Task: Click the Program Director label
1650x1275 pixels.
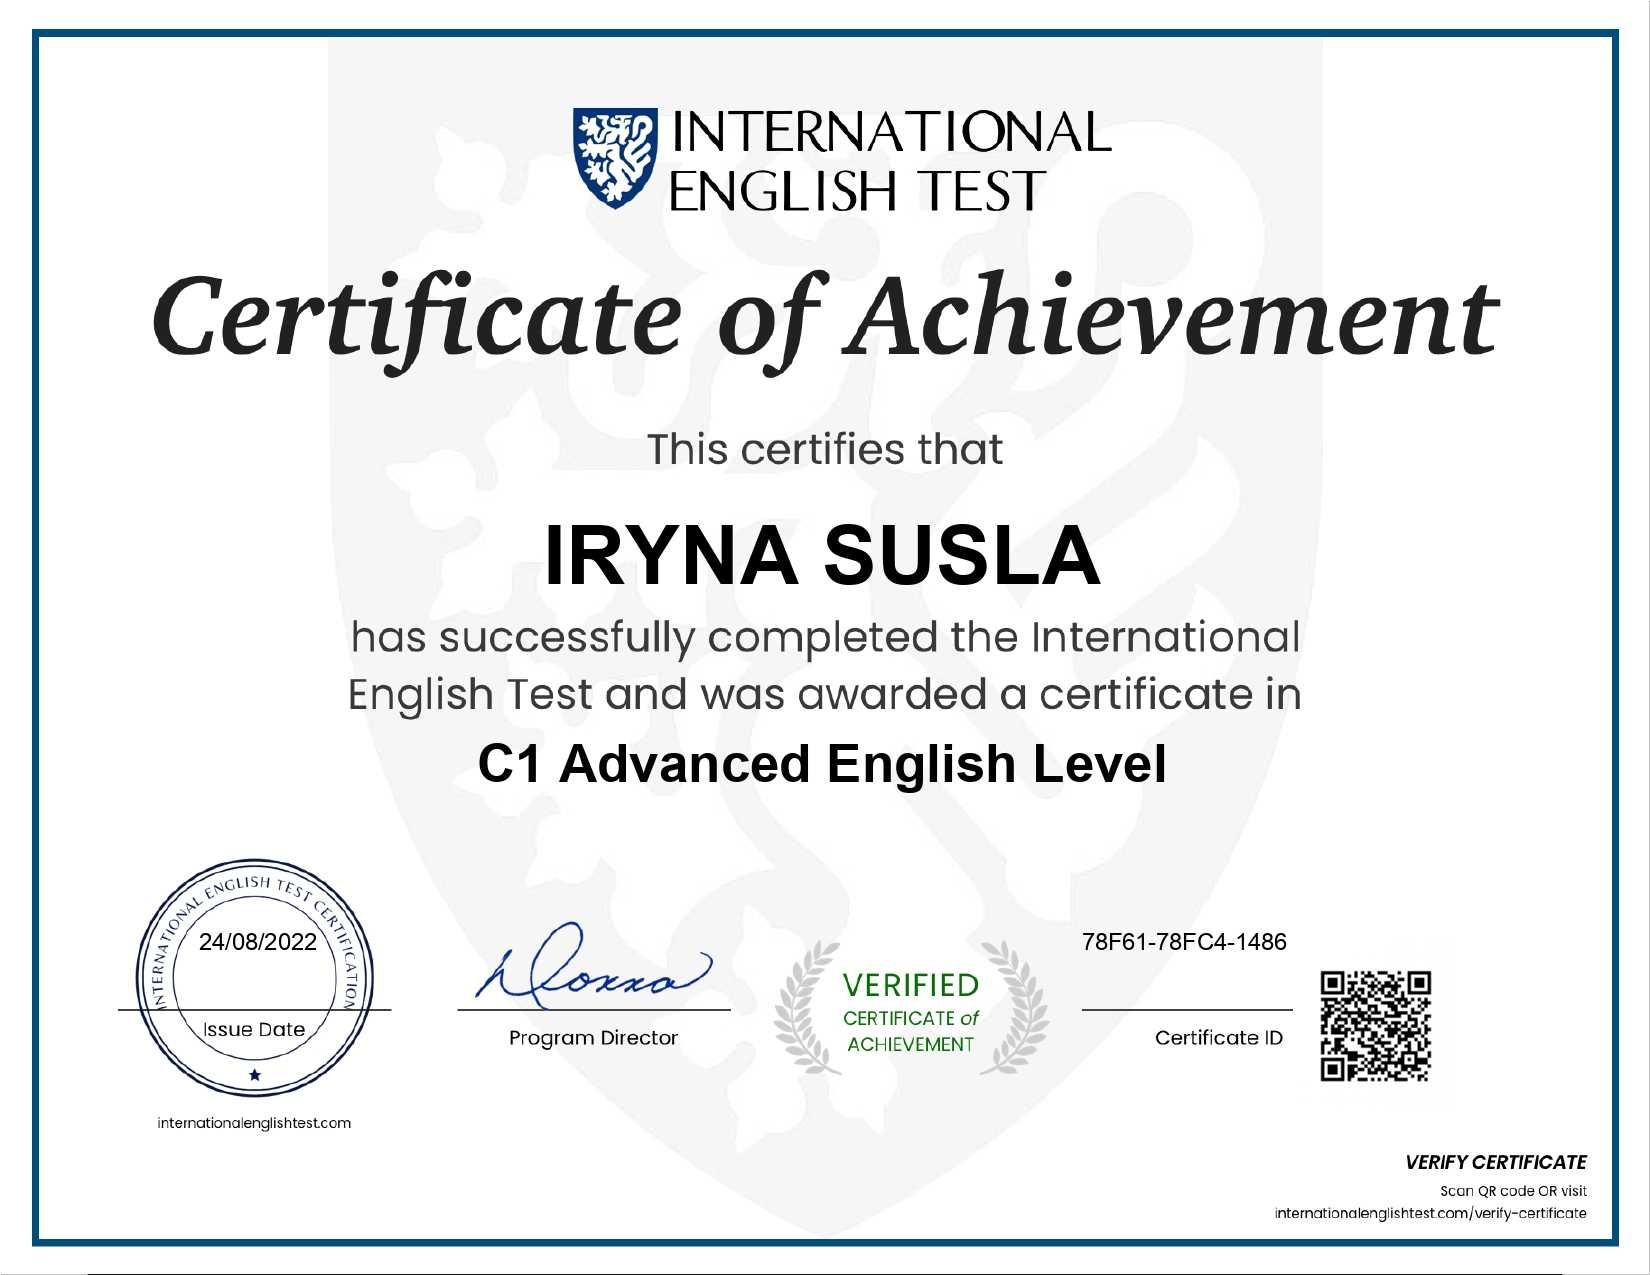Action: (593, 1038)
